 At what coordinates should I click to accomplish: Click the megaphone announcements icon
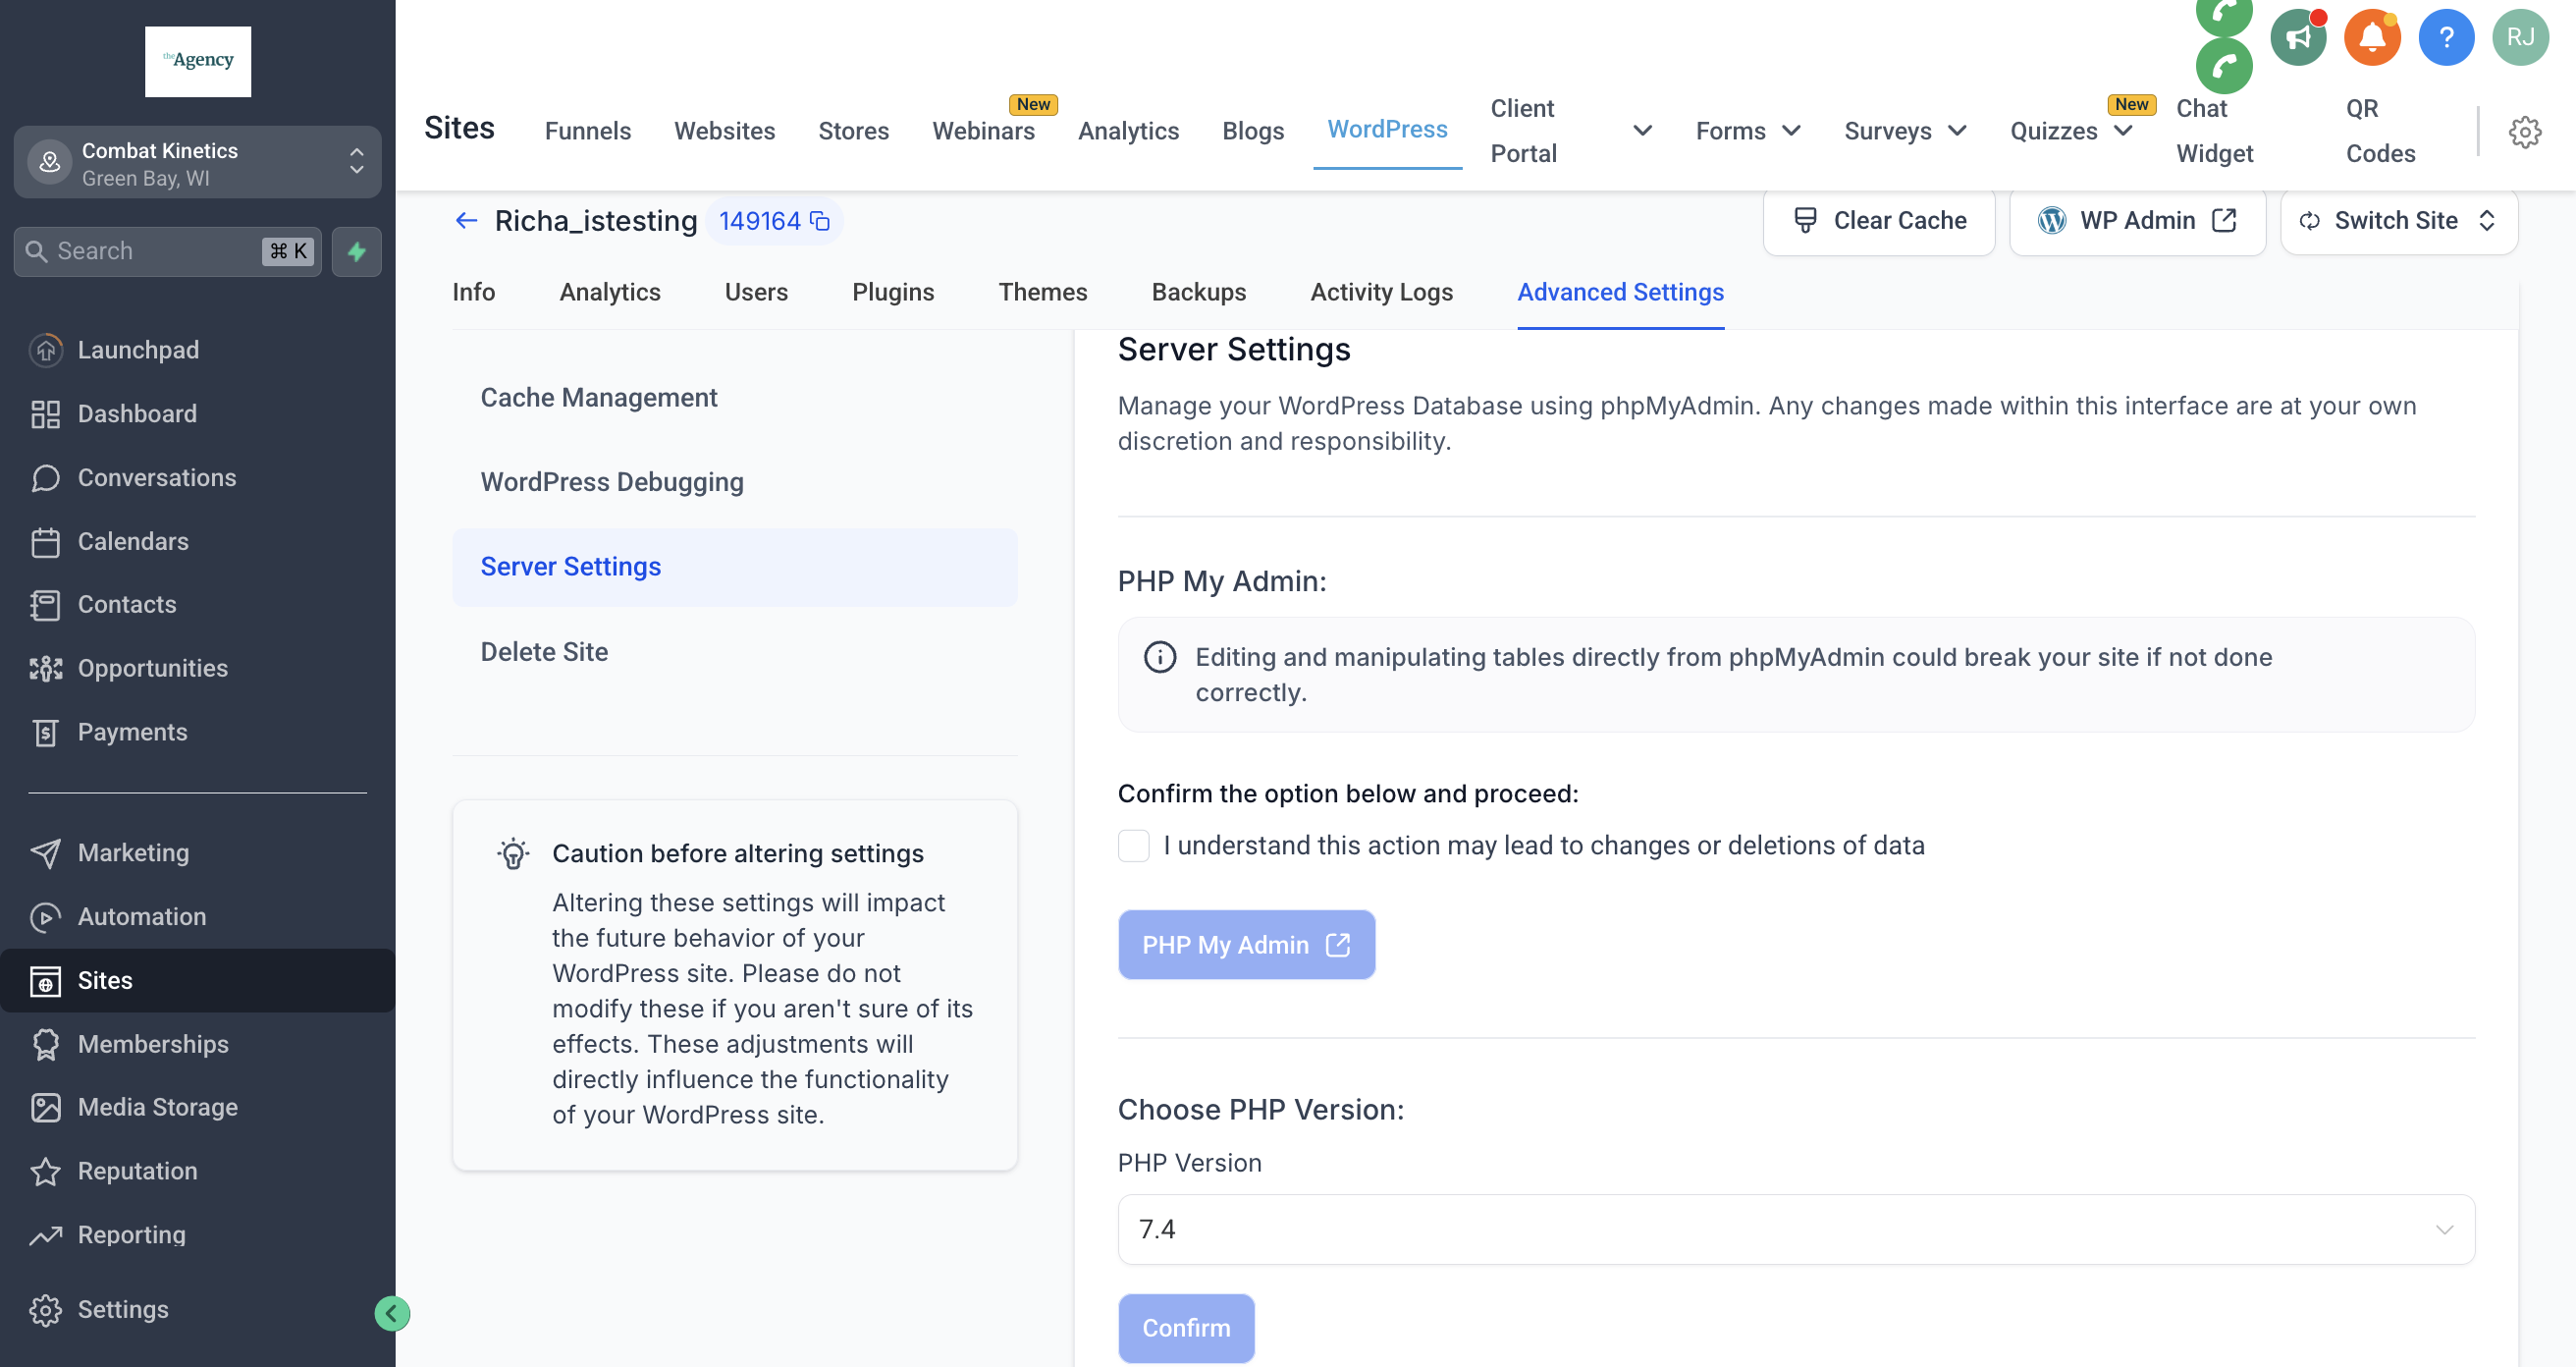click(x=2297, y=38)
